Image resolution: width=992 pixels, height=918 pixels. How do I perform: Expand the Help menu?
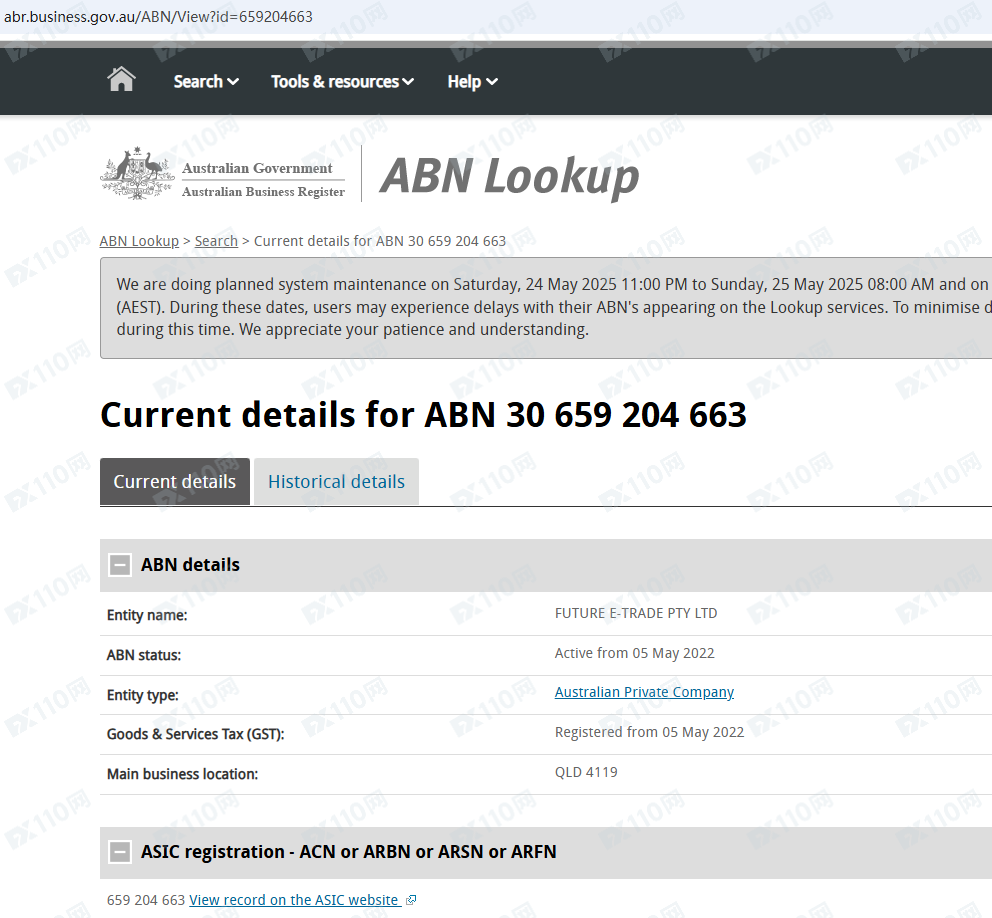click(473, 82)
